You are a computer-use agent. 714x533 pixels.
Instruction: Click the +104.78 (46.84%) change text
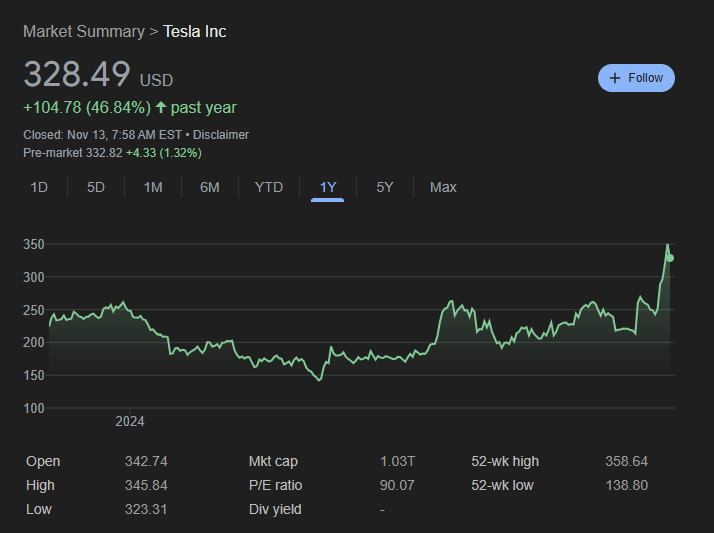[87, 107]
